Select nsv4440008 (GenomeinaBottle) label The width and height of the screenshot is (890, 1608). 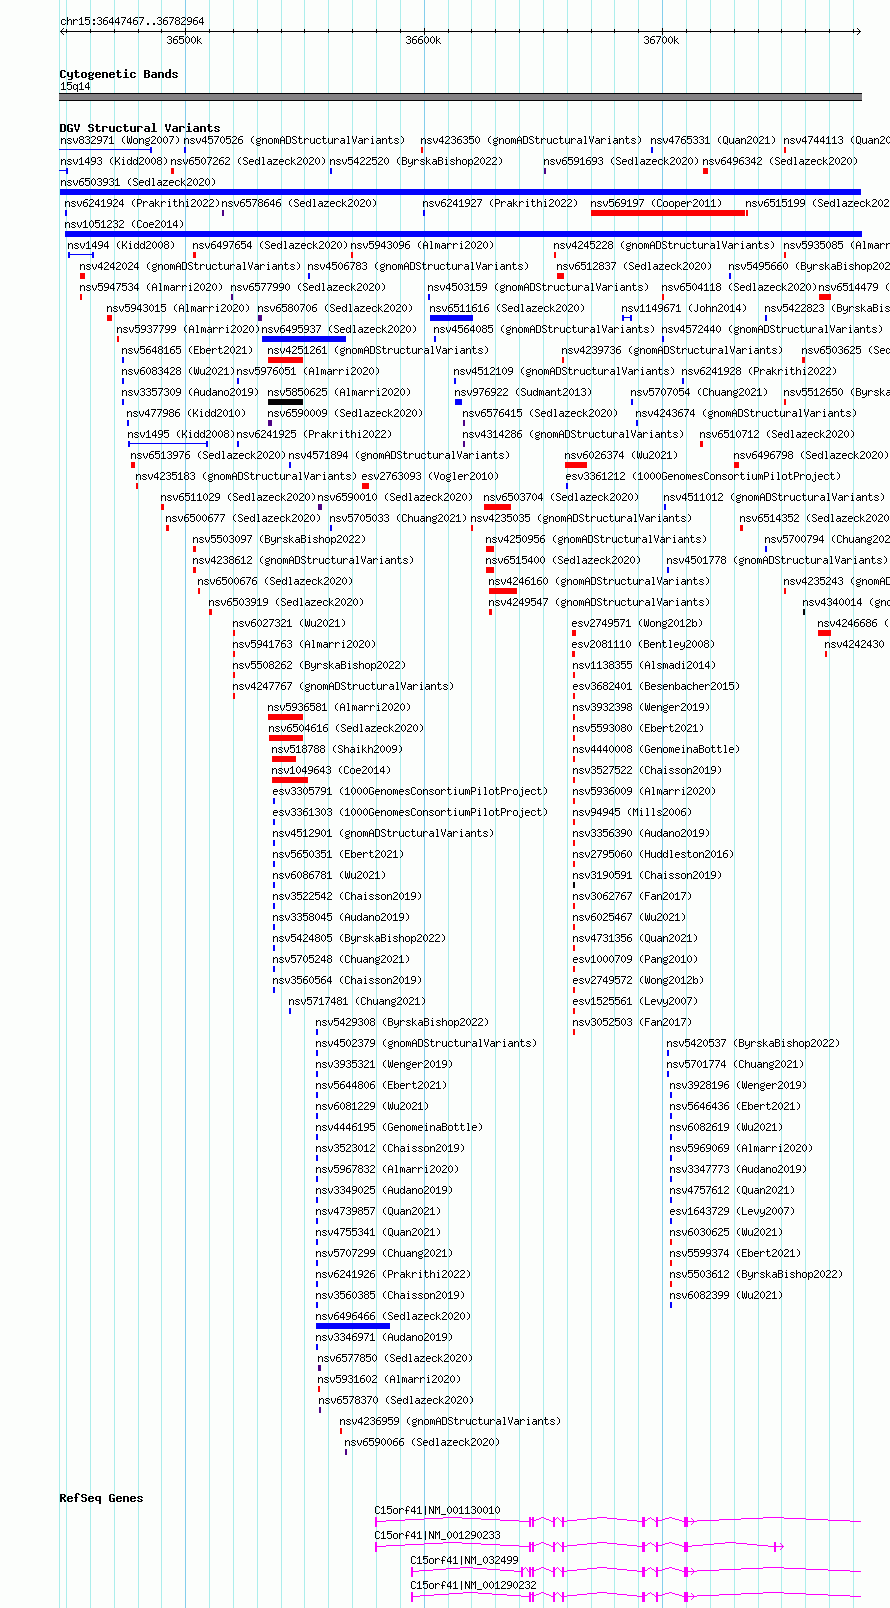point(656,749)
